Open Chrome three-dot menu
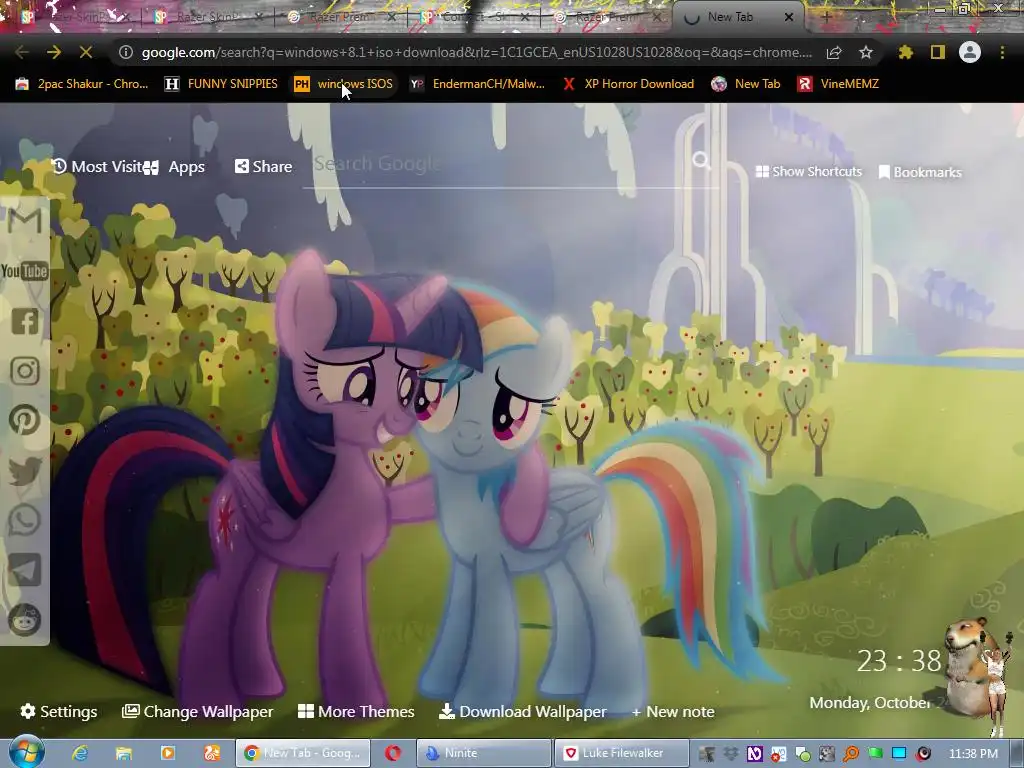 pyautogui.click(x=1002, y=52)
